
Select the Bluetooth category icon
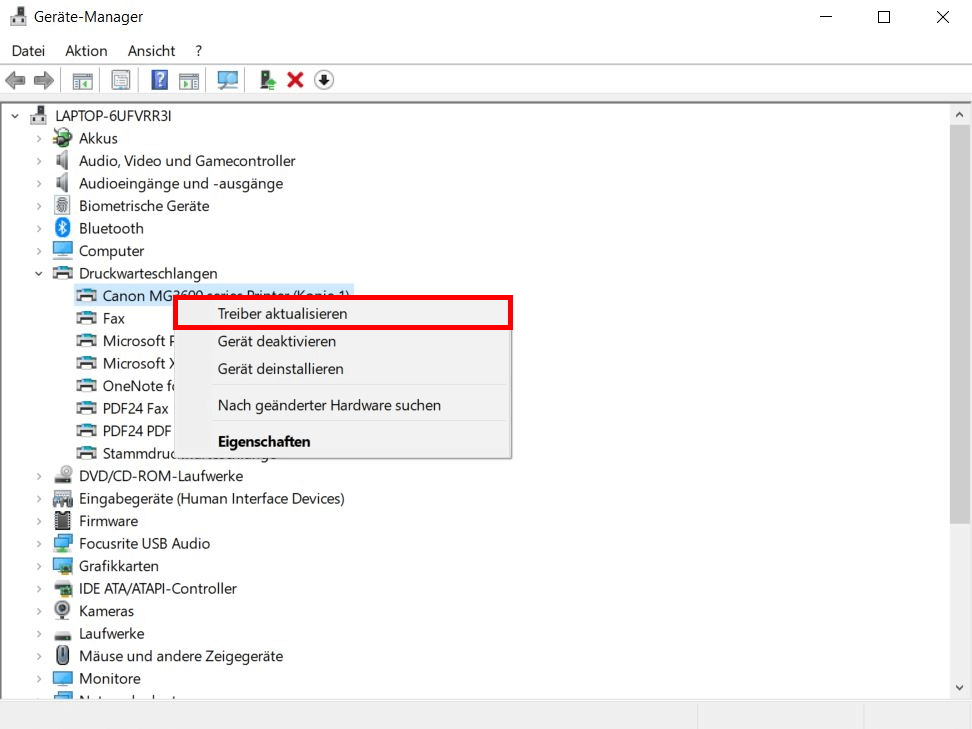point(62,228)
